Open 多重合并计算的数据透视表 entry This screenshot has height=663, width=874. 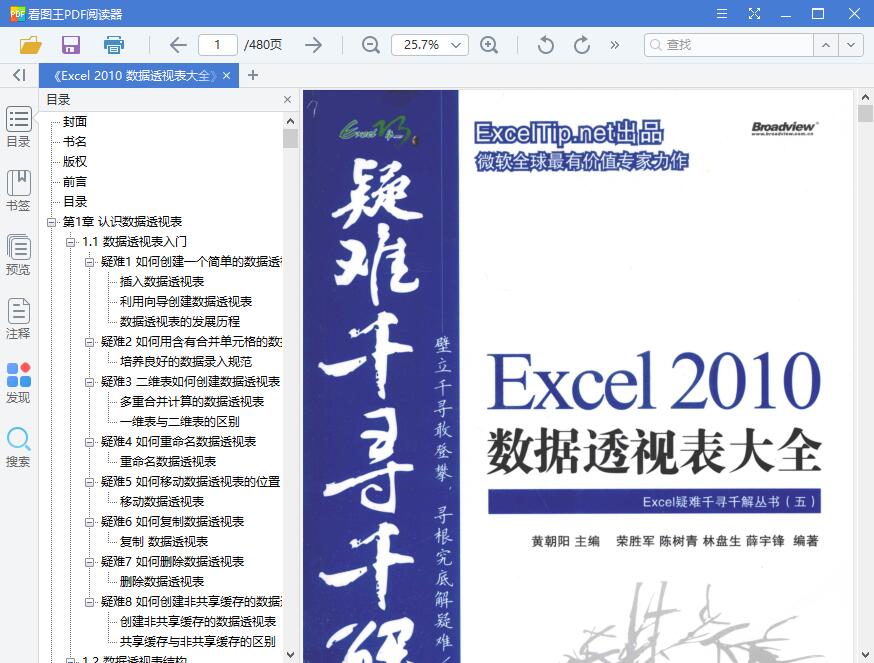(192, 402)
